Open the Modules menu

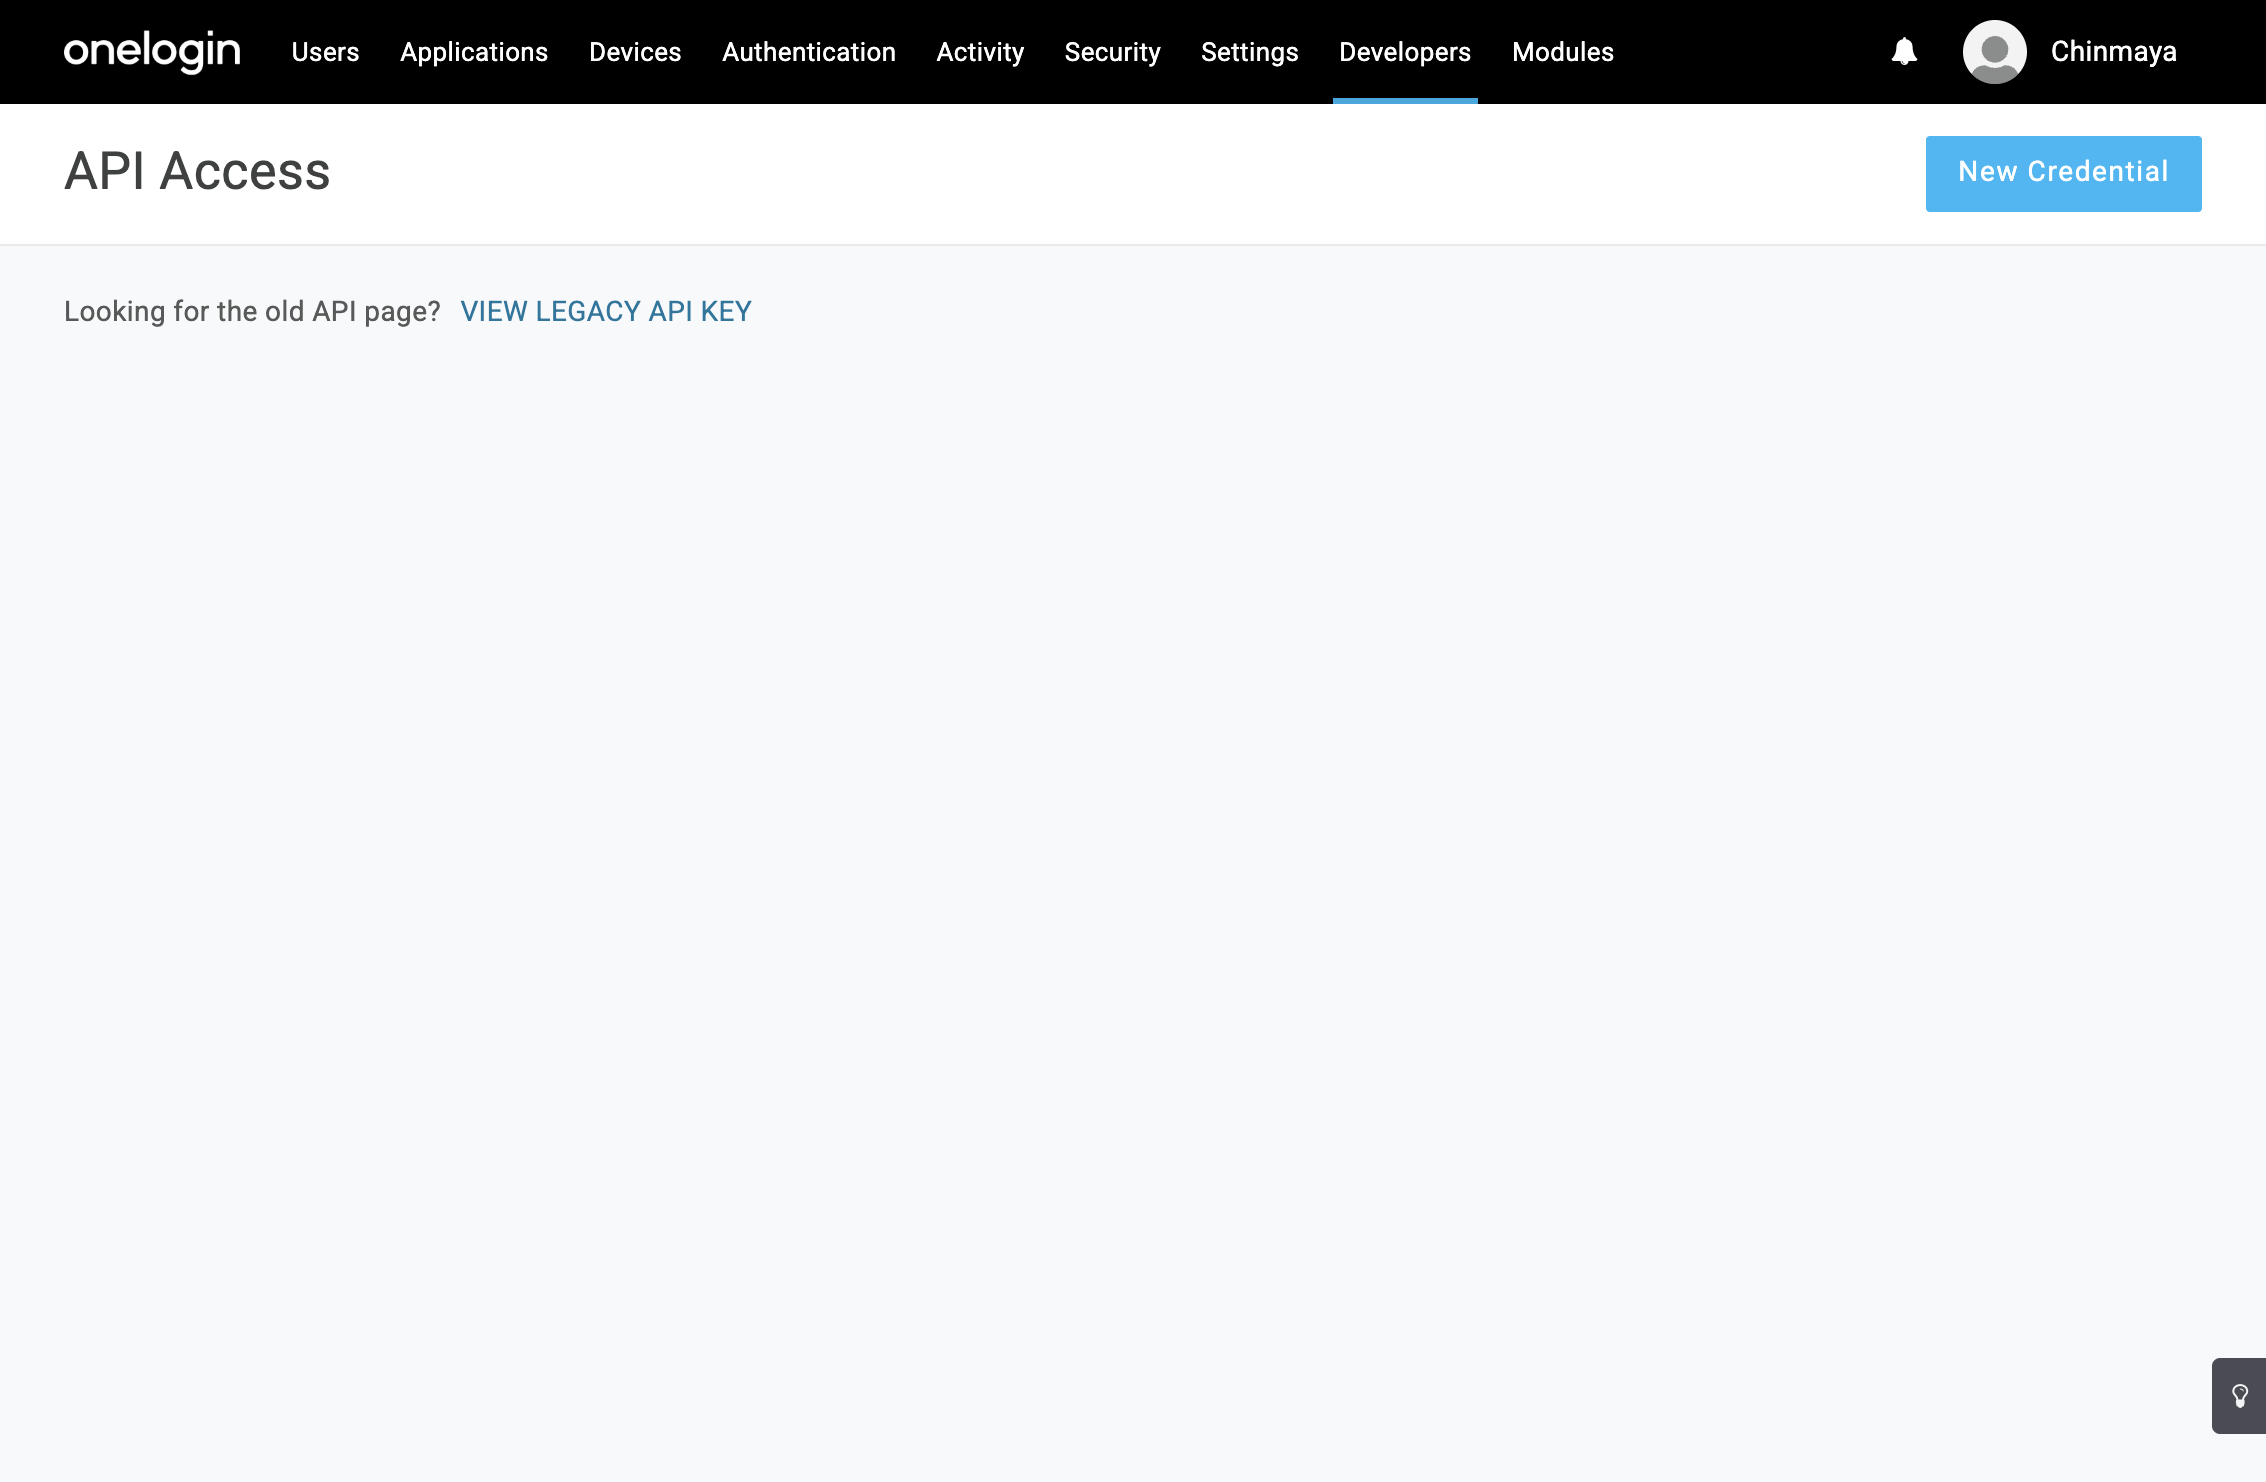click(1562, 52)
